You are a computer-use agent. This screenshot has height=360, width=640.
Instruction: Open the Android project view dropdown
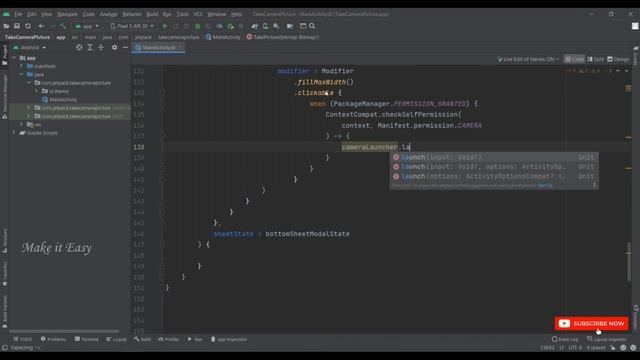click(30, 47)
